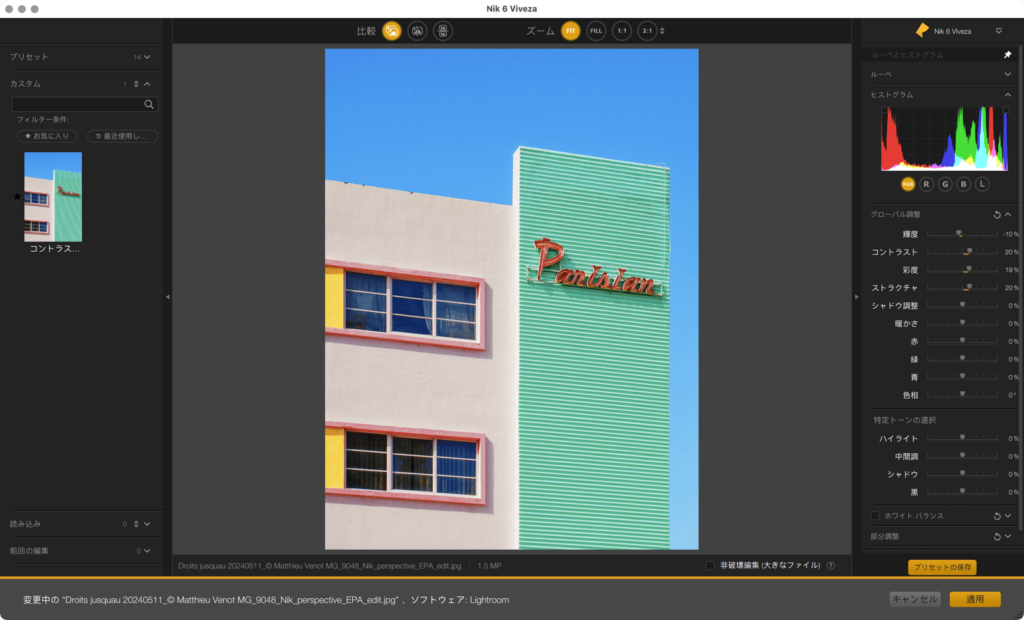Show the B histogram channel
Screen dimensions: 1024x620
(963, 184)
